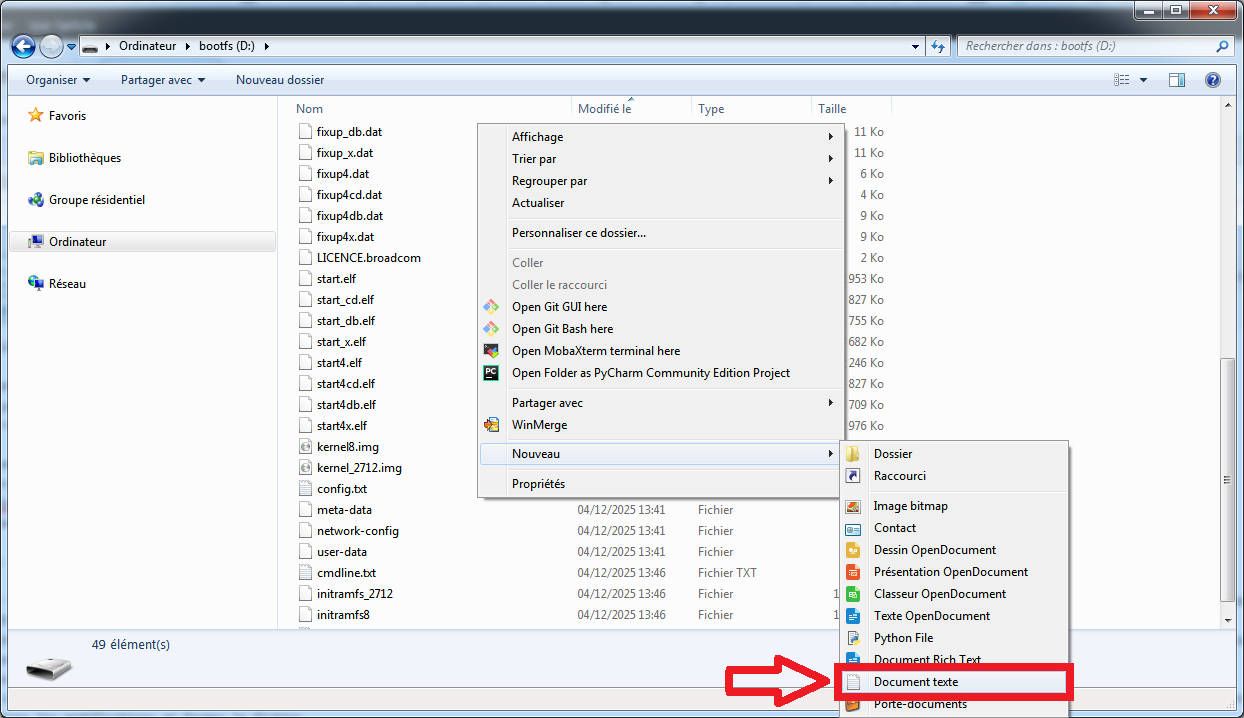Choose Document texte from Nouveau submenu

915,682
